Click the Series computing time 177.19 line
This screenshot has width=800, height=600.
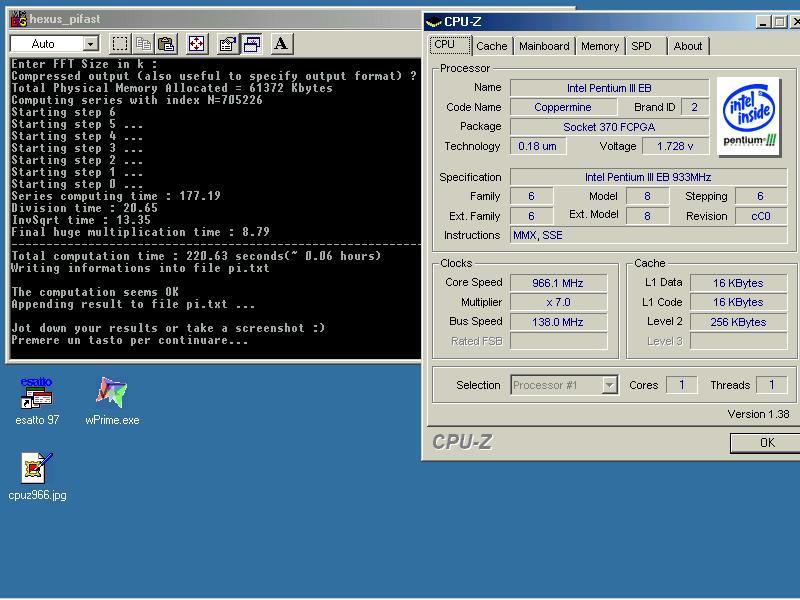(116, 196)
